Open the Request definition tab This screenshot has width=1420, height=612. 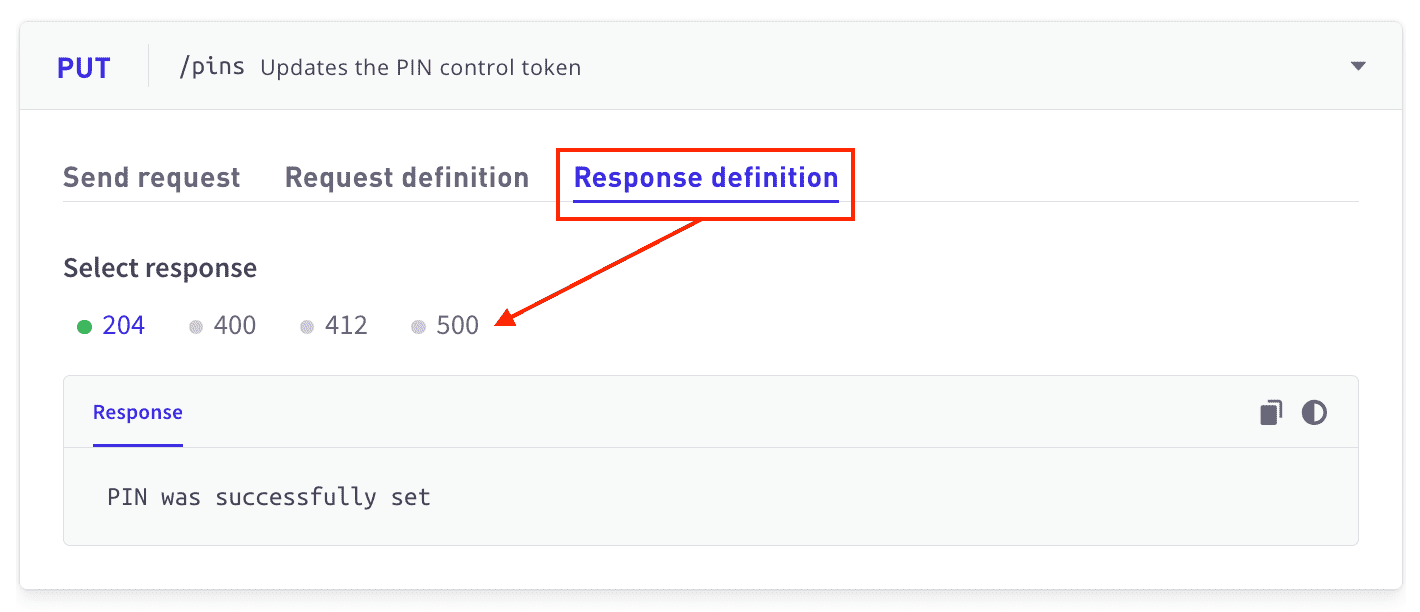click(406, 177)
